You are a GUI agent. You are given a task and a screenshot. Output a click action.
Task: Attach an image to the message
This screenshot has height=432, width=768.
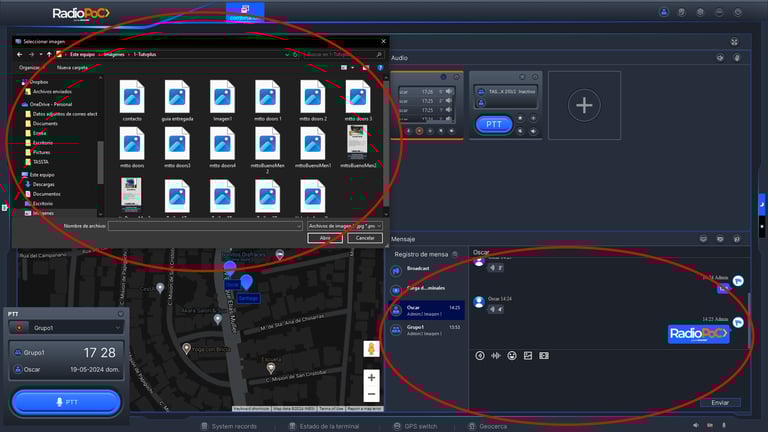point(528,356)
